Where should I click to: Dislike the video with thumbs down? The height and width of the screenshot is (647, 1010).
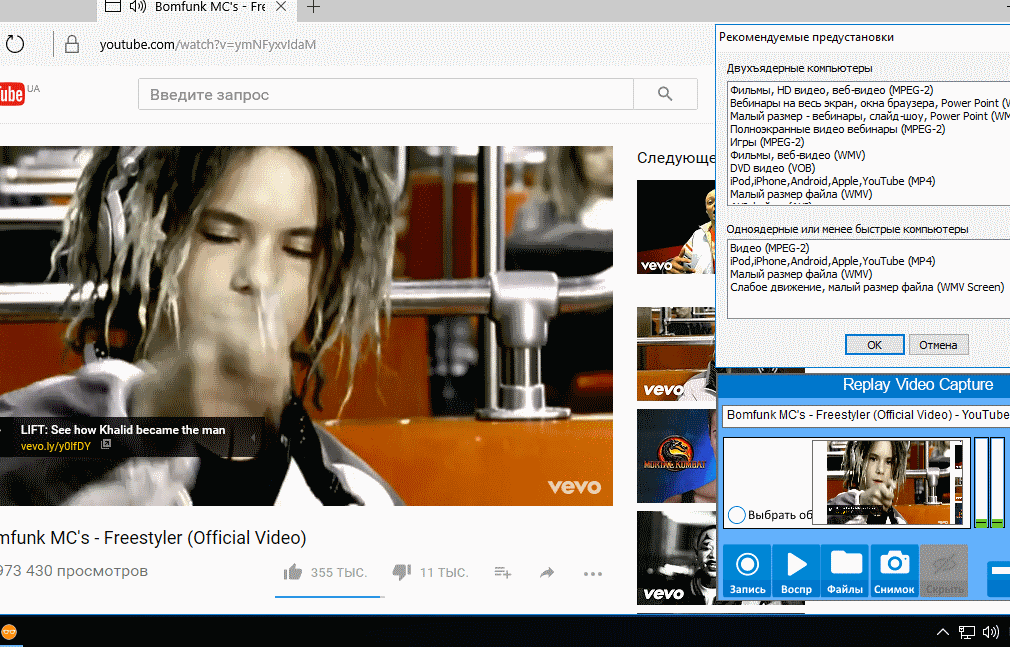(x=402, y=572)
